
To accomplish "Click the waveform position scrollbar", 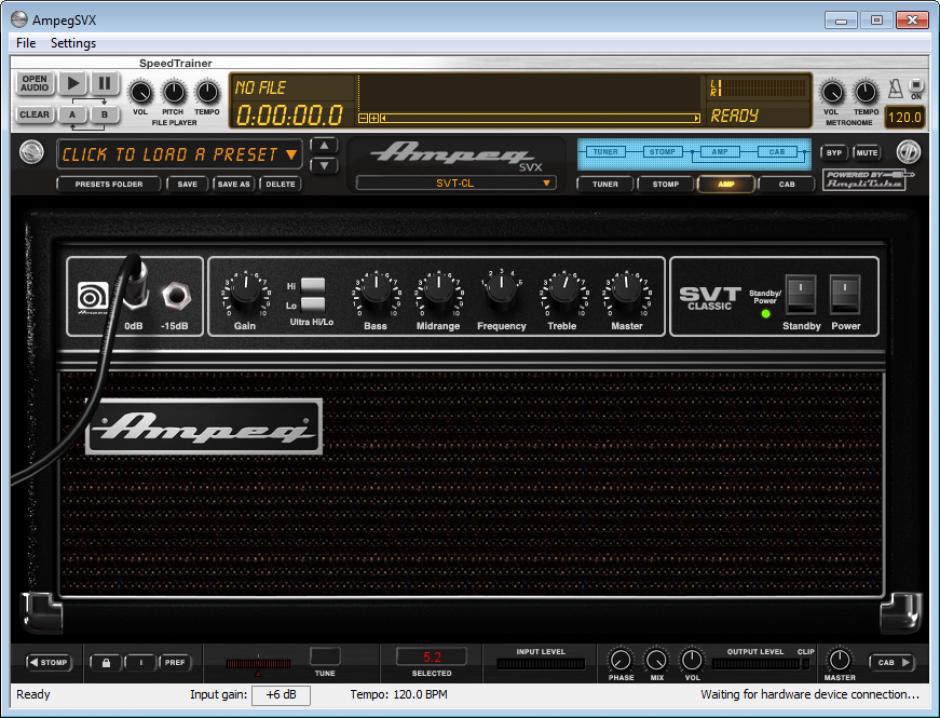I will (540, 119).
